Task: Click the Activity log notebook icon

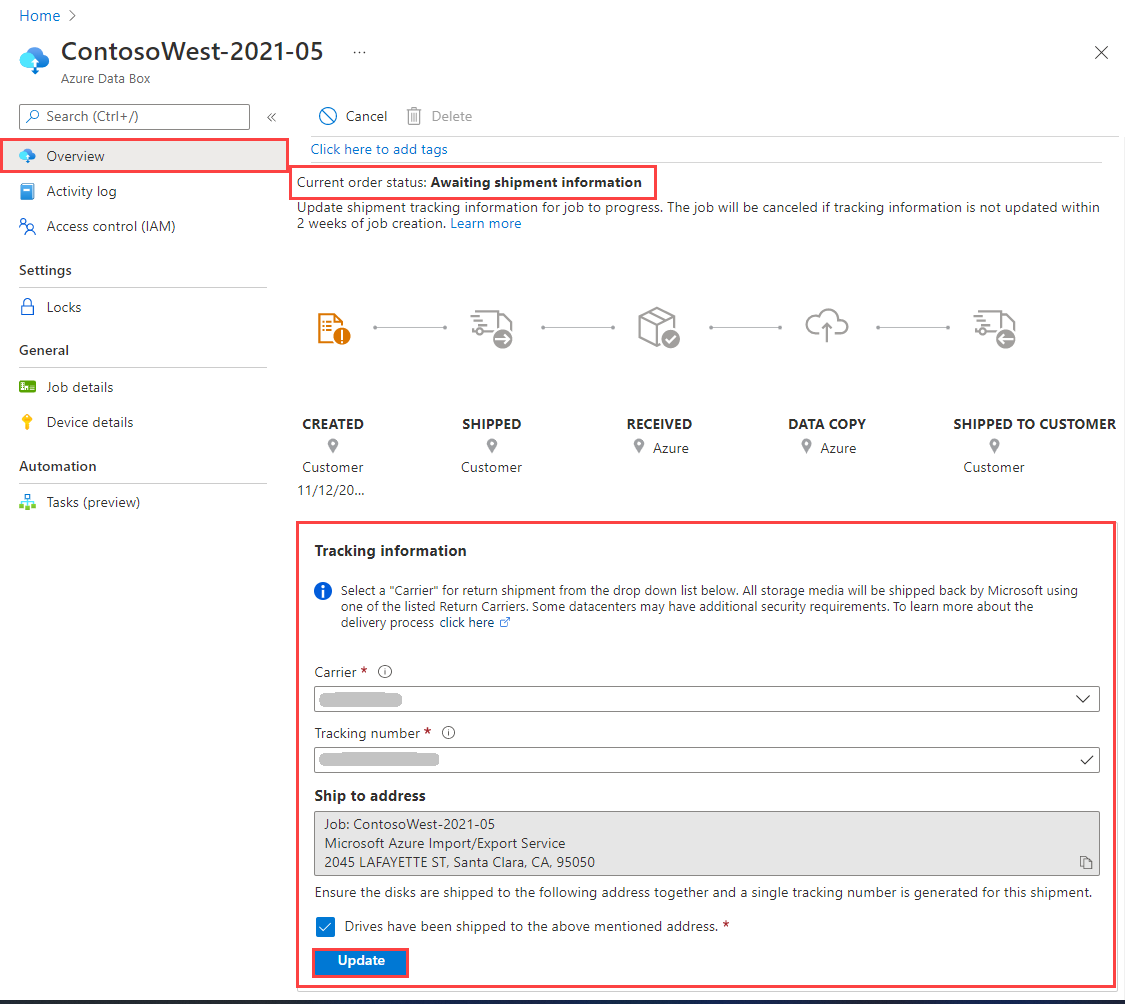Action: click(x=27, y=191)
